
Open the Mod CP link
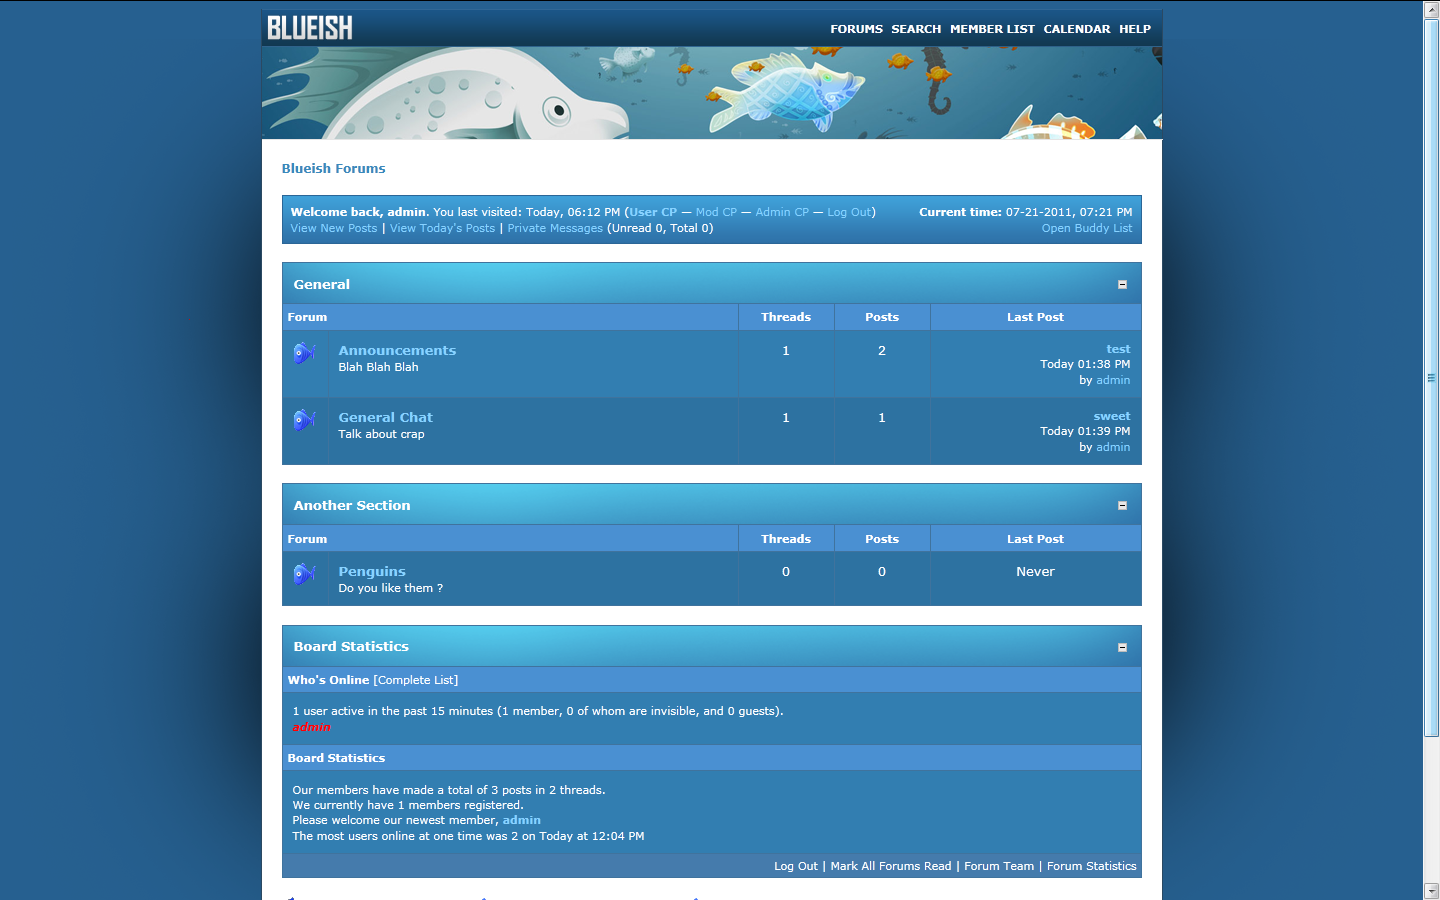[x=716, y=212]
